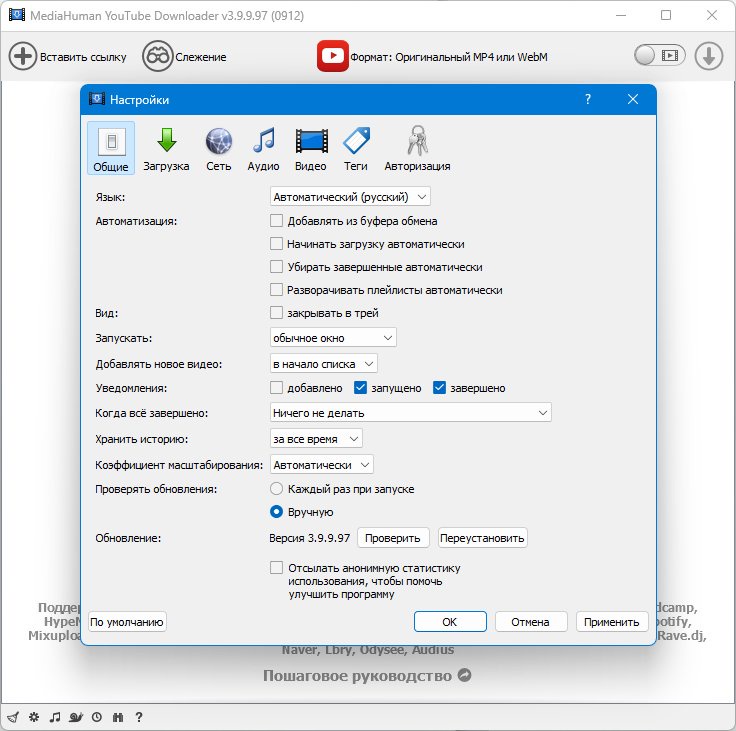Click the binoculars search icon in status bar
The width and height of the screenshot is (736, 731).
[x=118, y=717]
